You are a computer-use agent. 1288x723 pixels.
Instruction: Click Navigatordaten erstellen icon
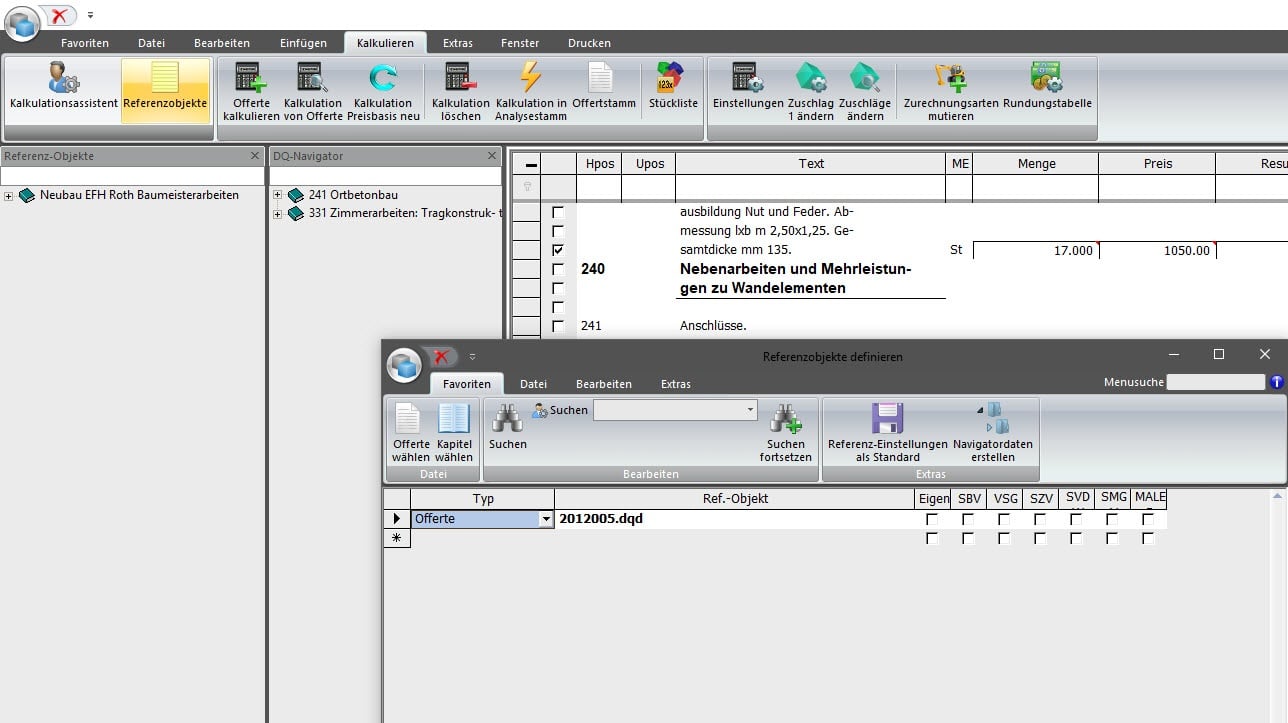pyautogui.click(x=992, y=432)
